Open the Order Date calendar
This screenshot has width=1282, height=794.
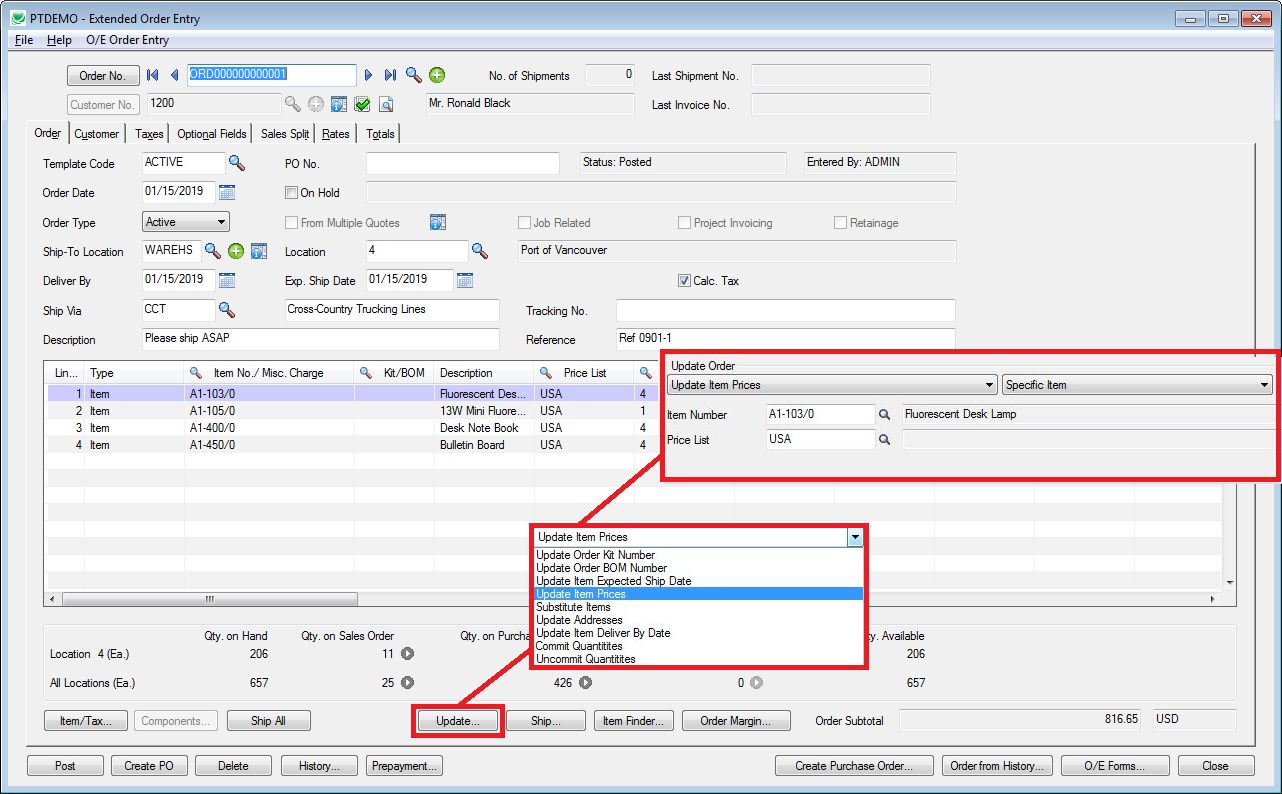(226, 192)
